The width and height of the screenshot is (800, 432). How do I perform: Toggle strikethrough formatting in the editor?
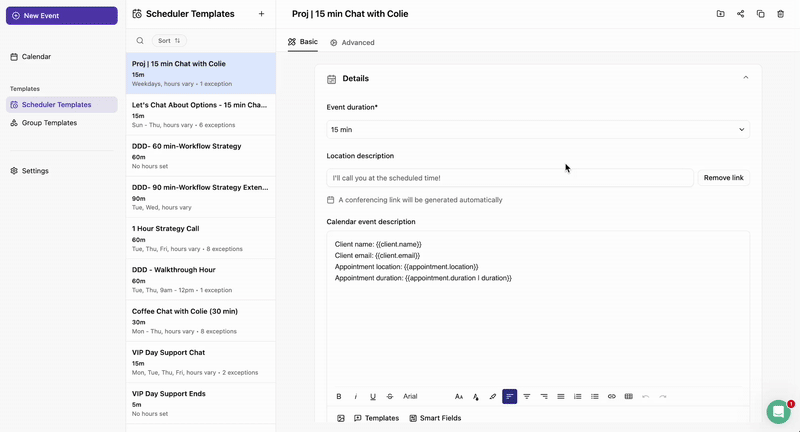click(390, 397)
